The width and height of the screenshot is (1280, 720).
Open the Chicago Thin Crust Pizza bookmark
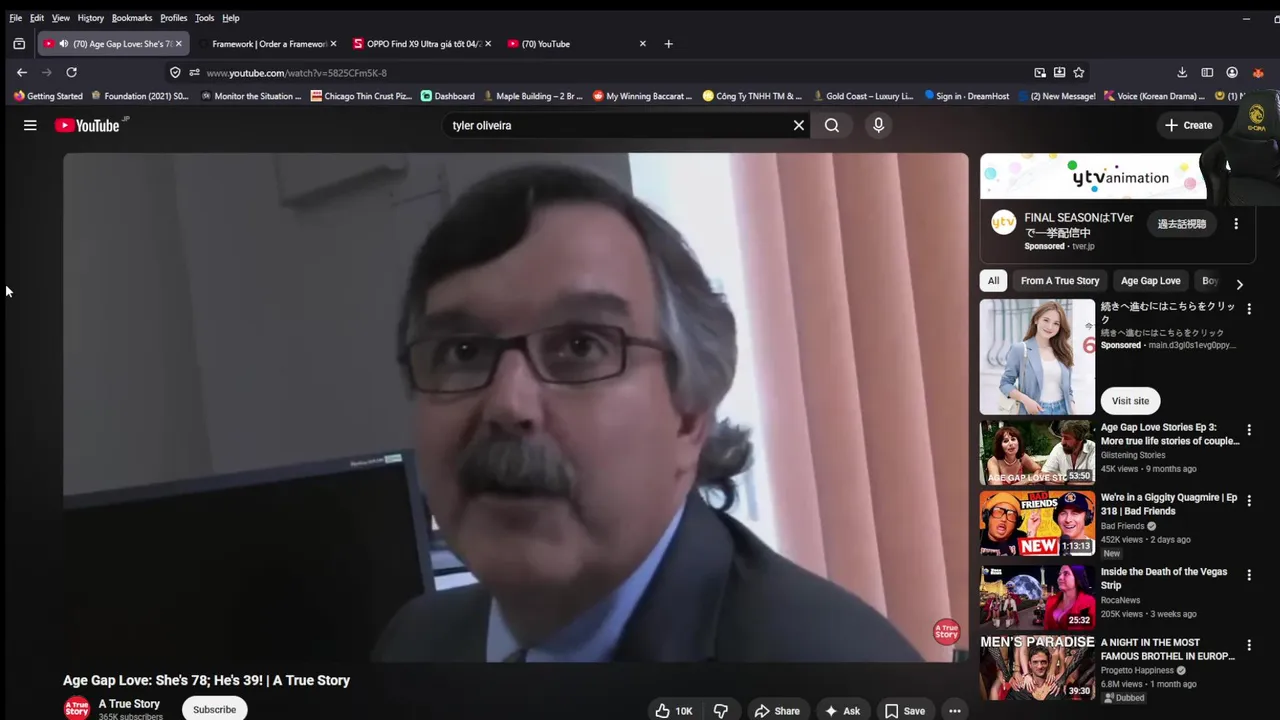[361, 96]
